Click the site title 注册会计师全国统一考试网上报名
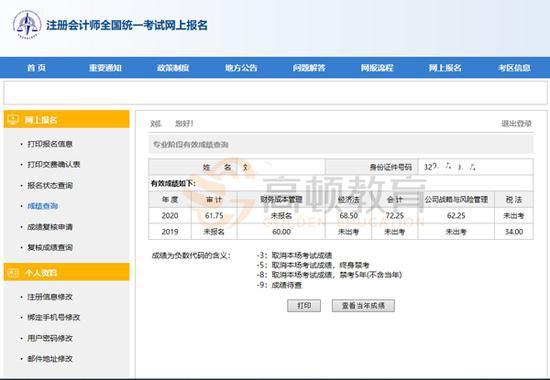The image size is (550, 380). (127, 25)
